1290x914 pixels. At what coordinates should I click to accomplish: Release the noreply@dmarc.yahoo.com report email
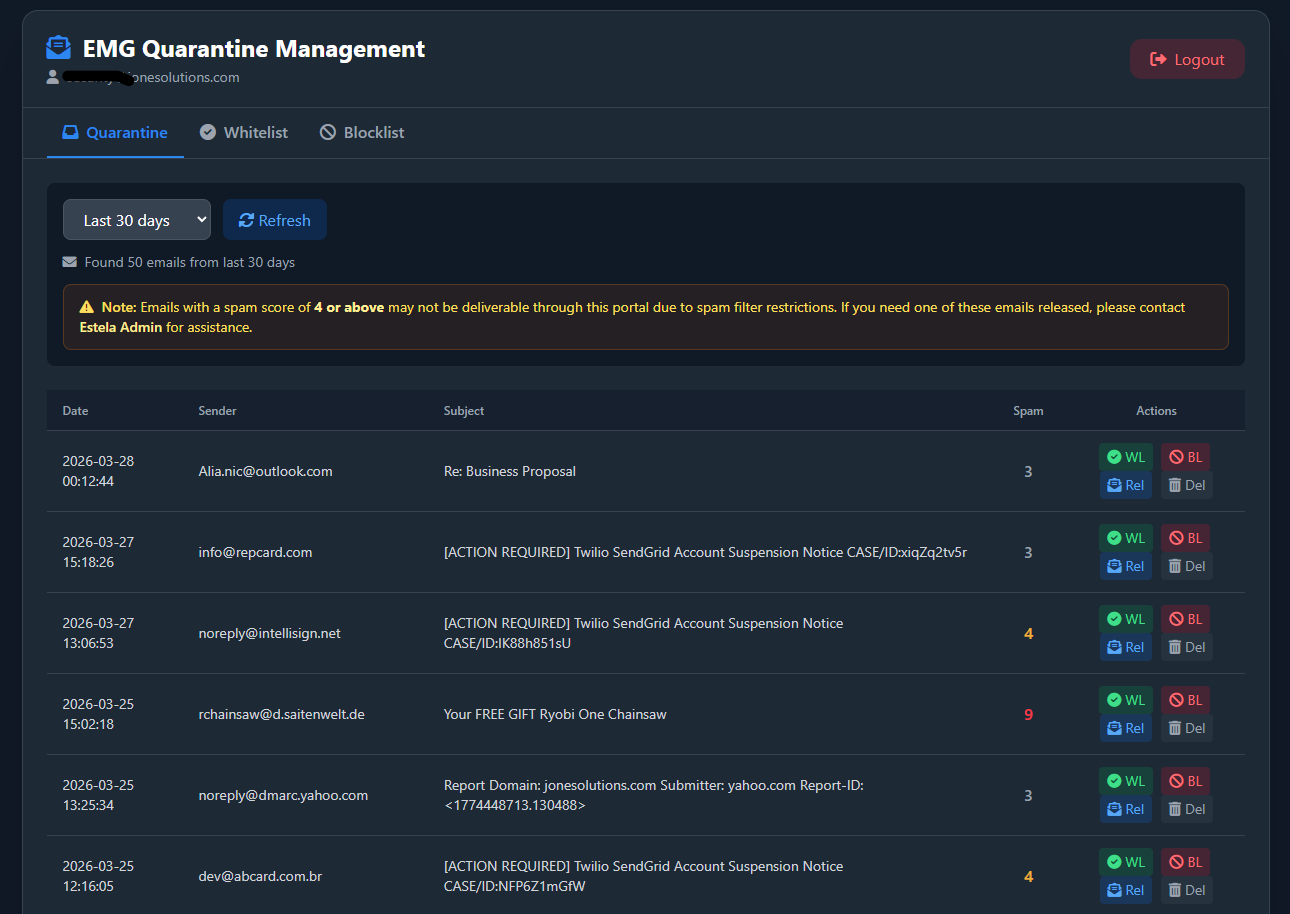(1125, 809)
